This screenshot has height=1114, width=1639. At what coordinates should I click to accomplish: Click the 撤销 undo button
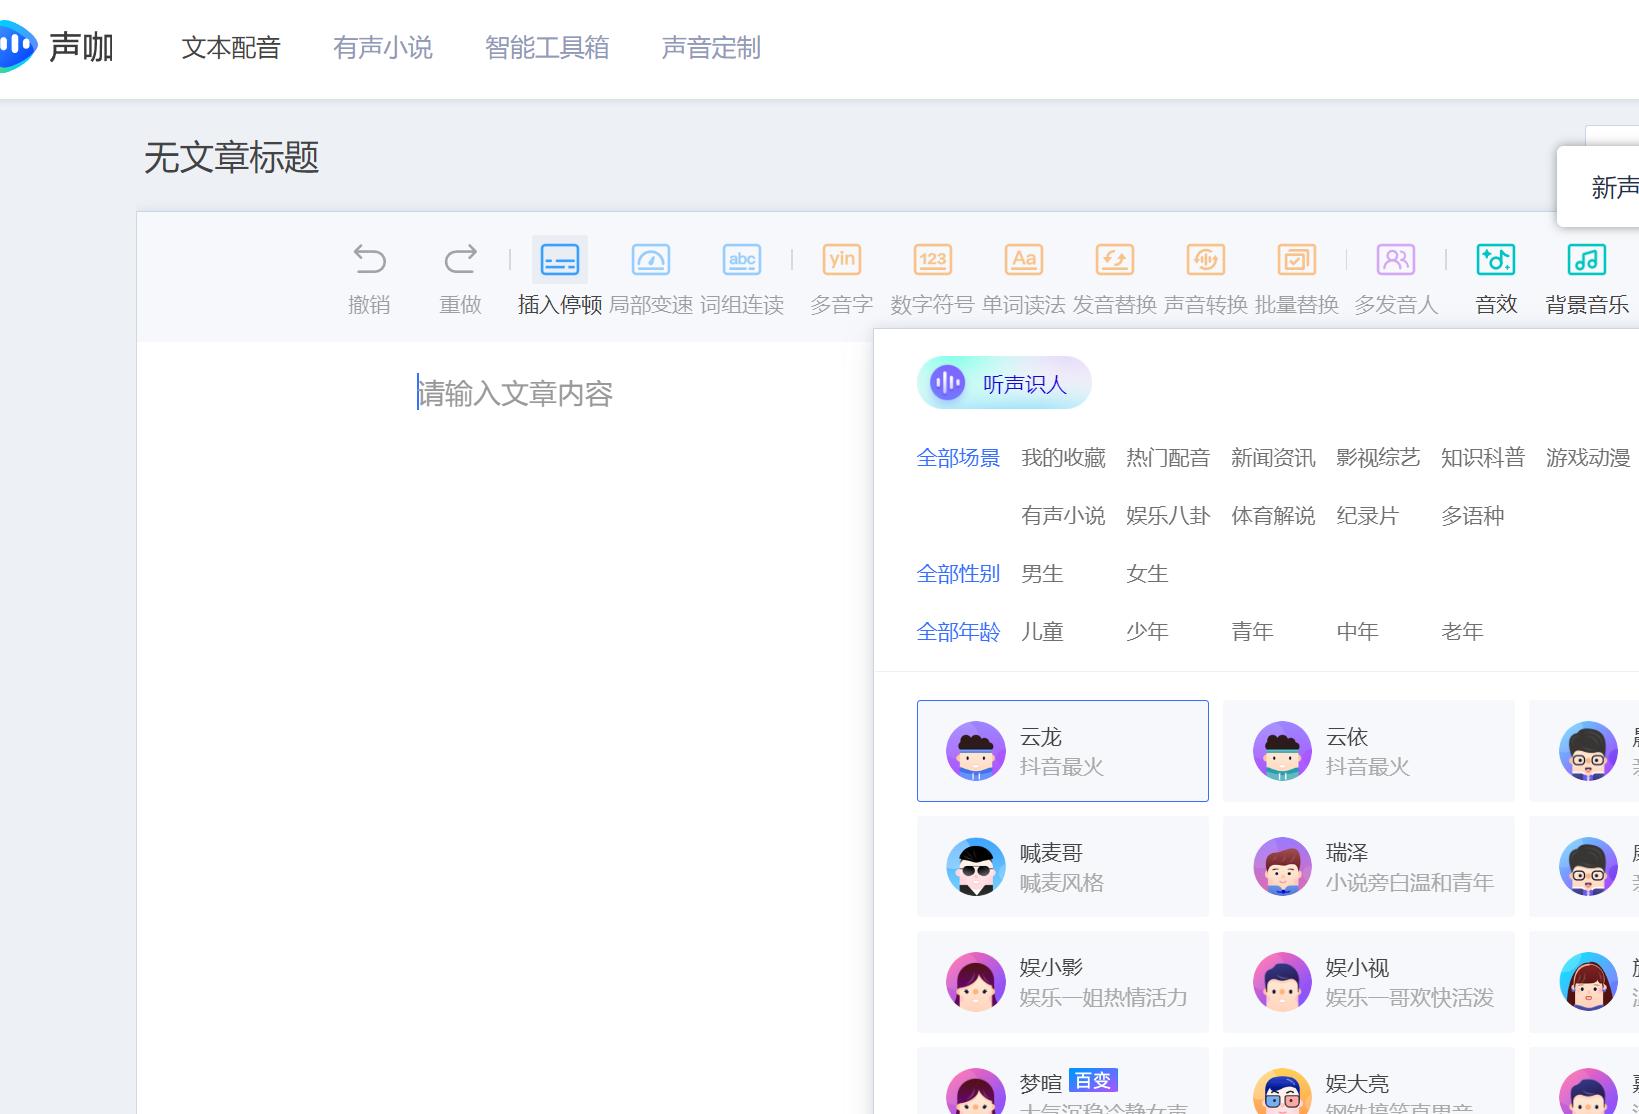369,275
